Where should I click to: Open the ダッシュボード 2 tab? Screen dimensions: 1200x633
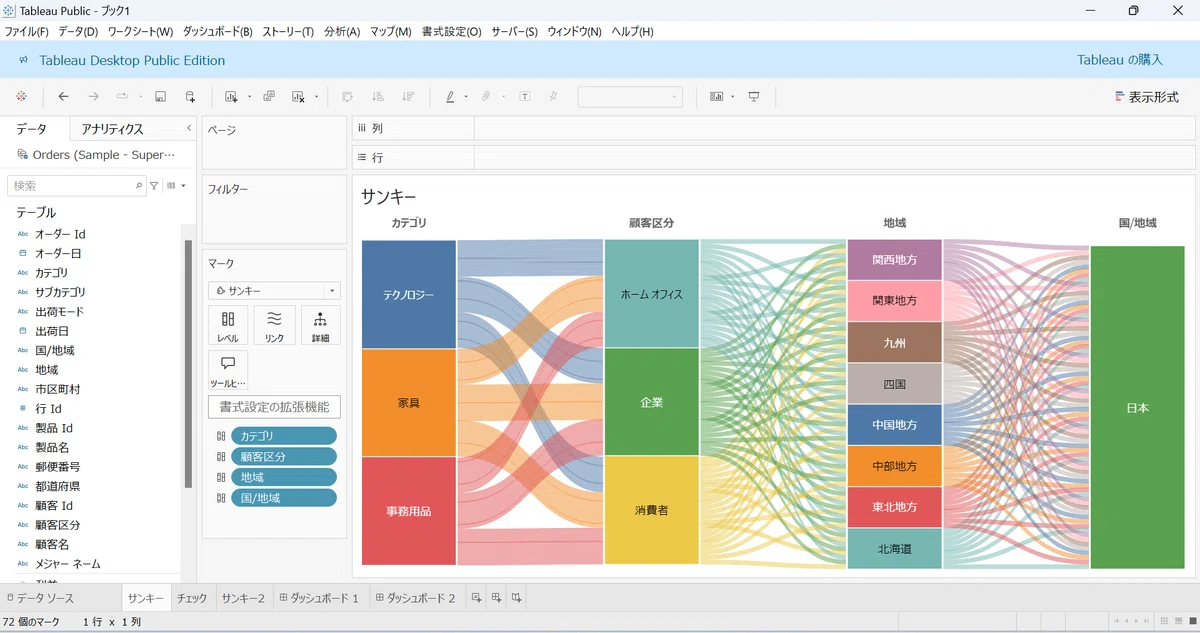click(x=415, y=598)
